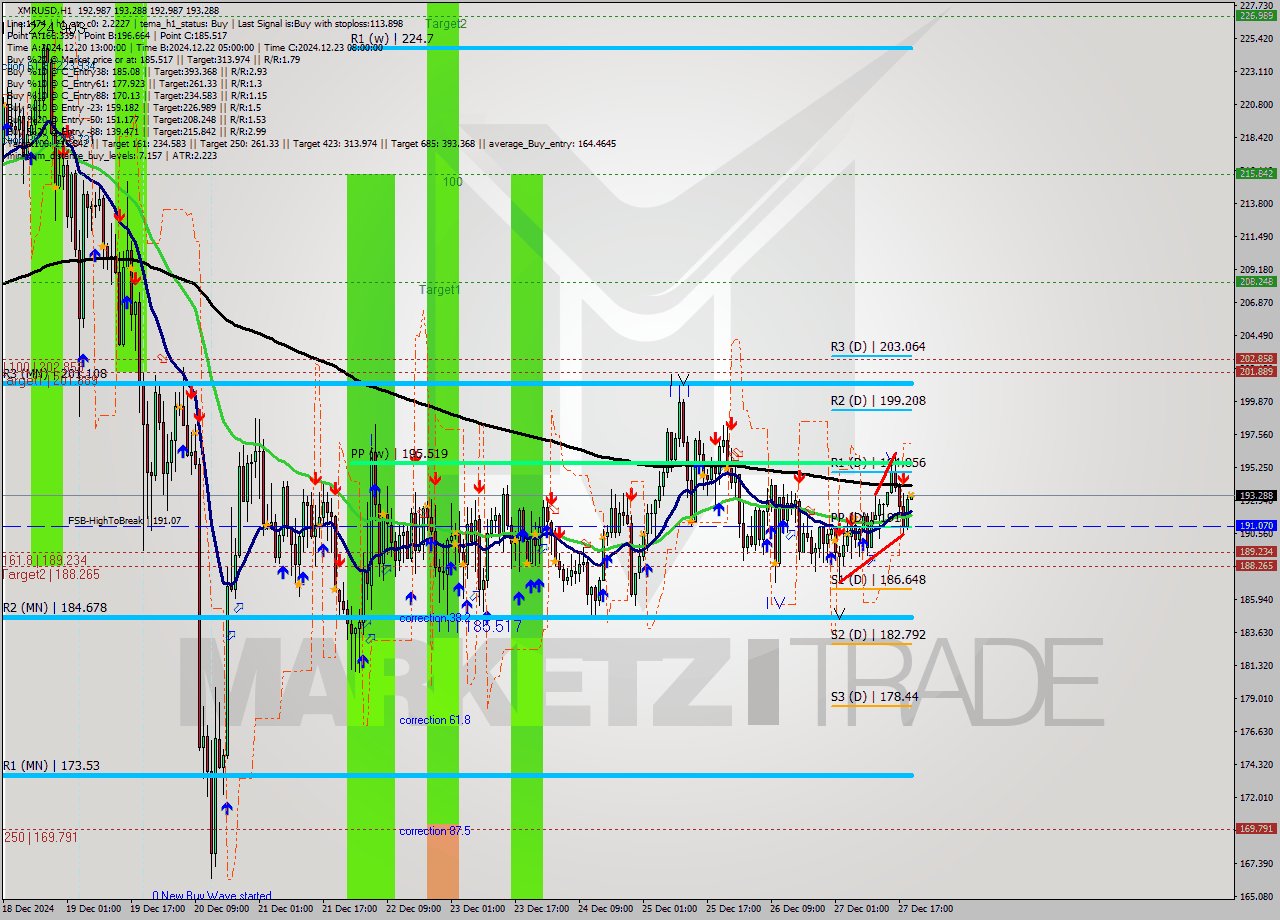
Task: Click the red price tag 201.889
Action: 1256,372
